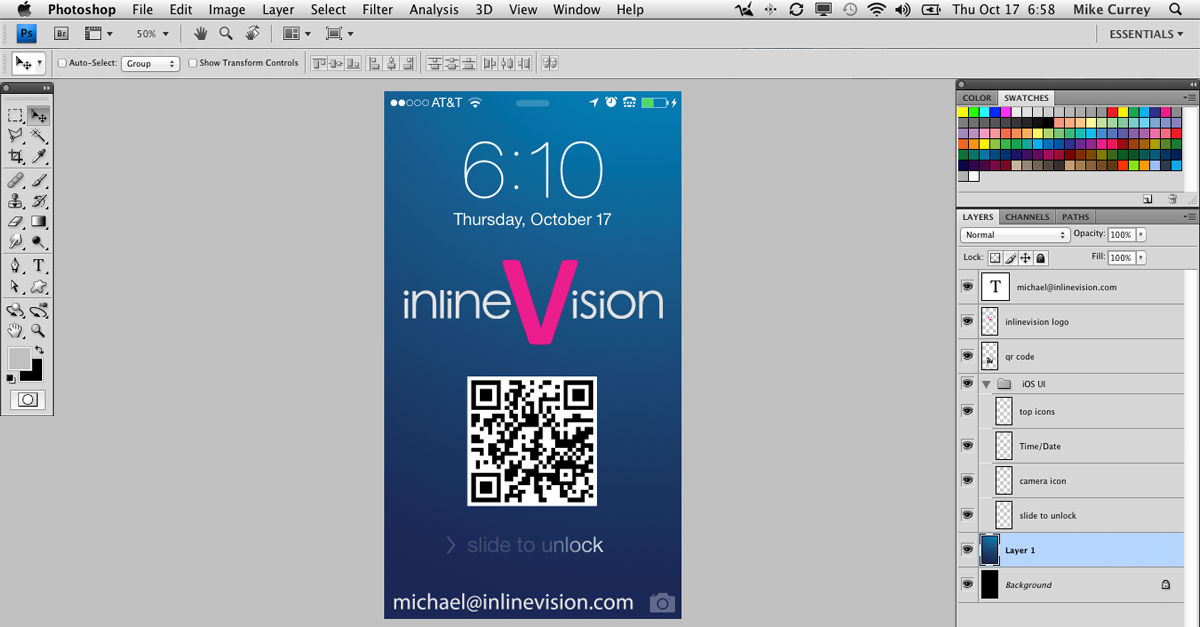Image resolution: width=1200 pixels, height=627 pixels.
Task: Select the Path Selection tool
Action: tap(16, 286)
